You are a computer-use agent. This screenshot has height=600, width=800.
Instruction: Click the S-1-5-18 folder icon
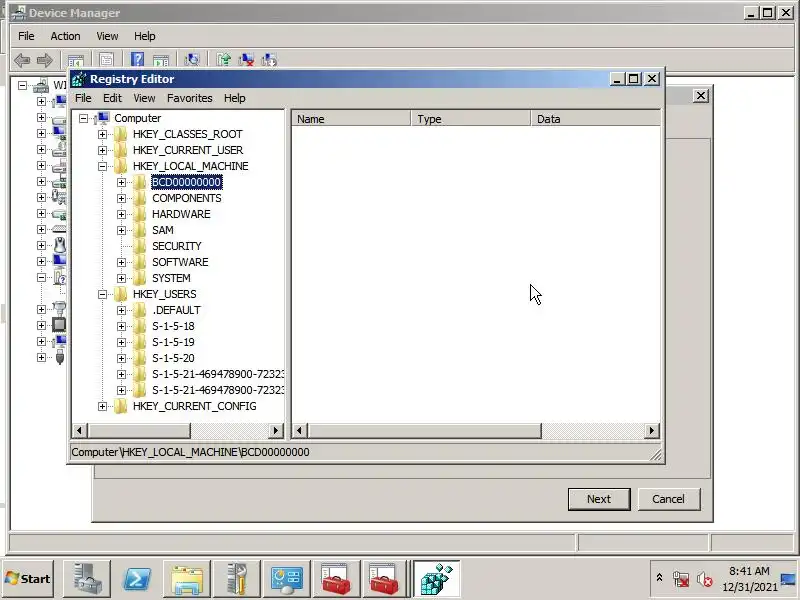click(x=139, y=326)
